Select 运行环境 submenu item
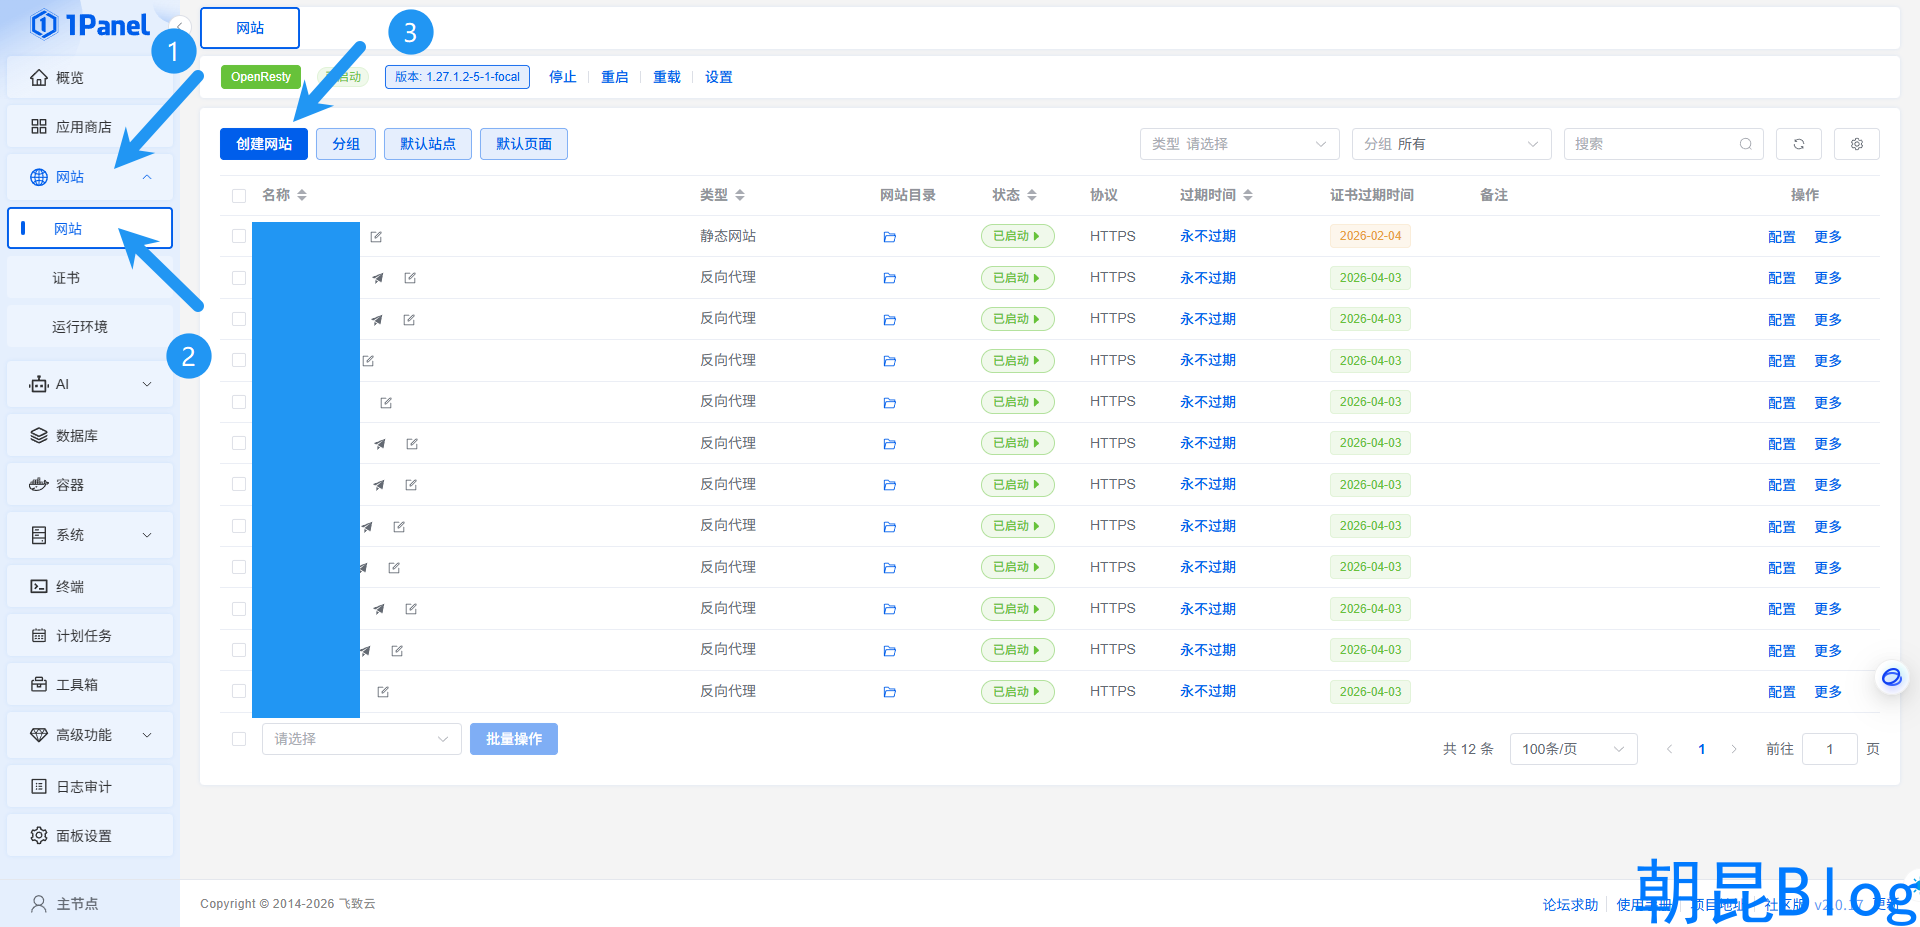1920x927 pixels. tap(89, 327)
